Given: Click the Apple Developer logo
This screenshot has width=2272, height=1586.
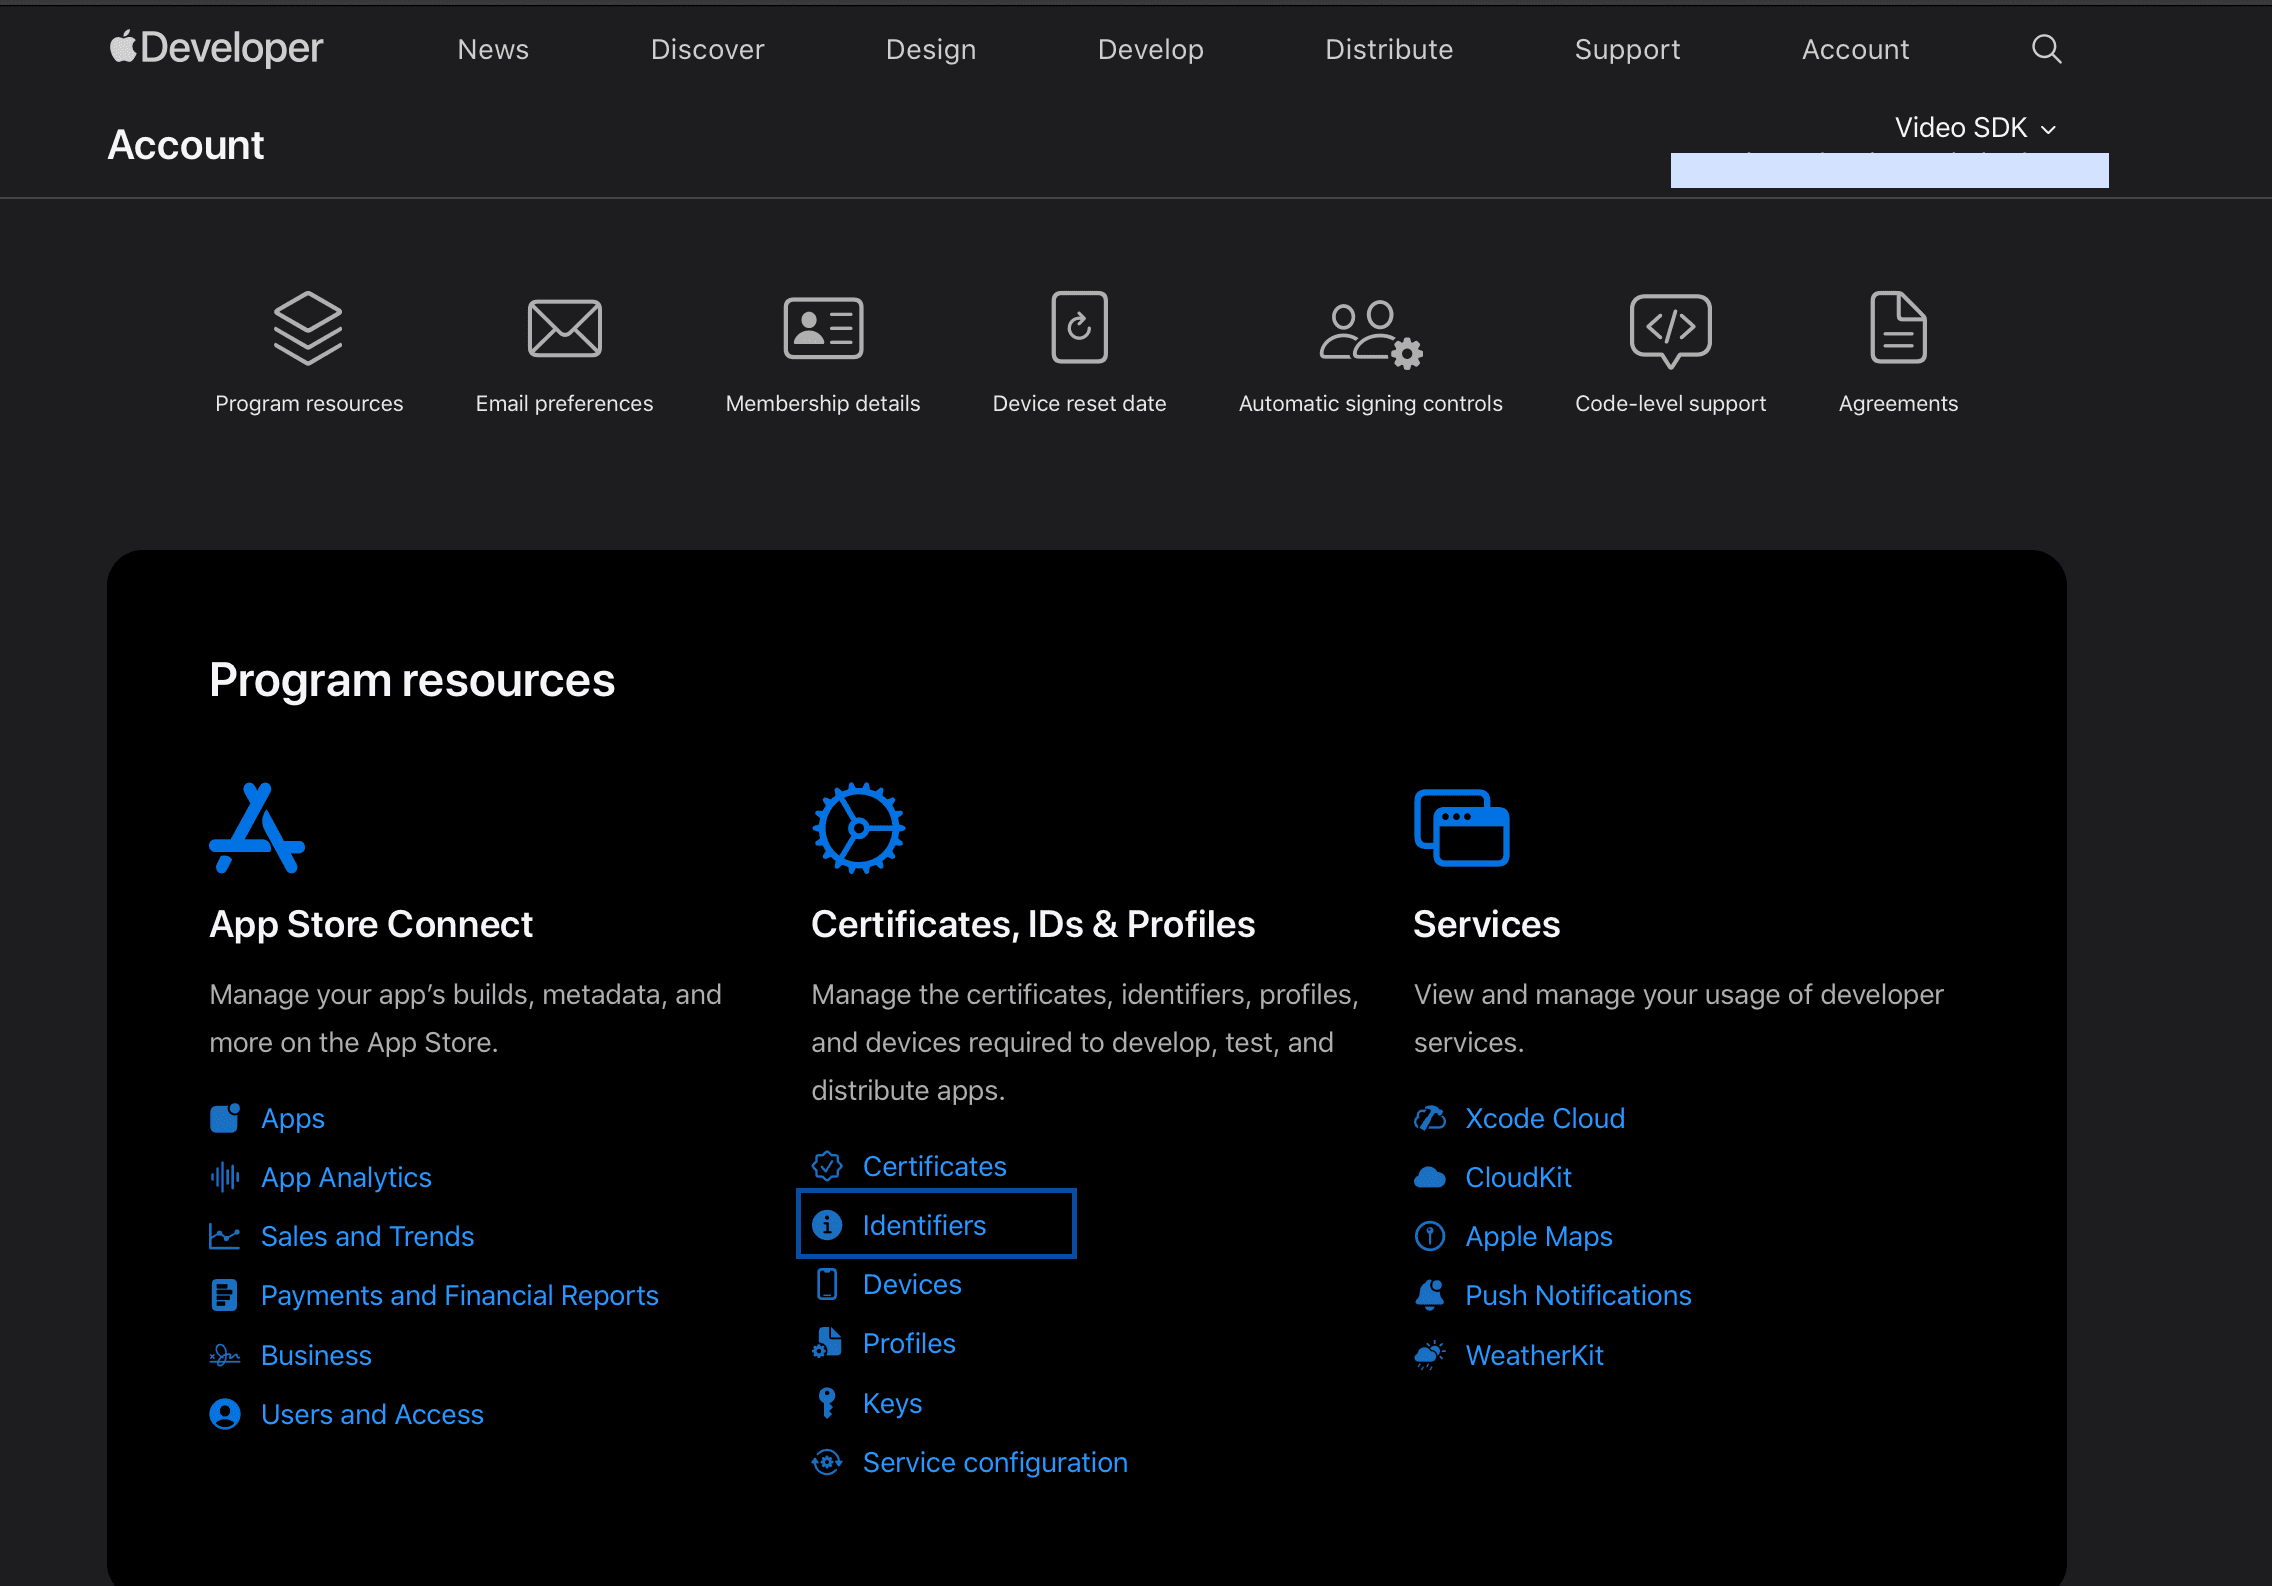Looking at the screenshot, I should click(x=216, y=48).
